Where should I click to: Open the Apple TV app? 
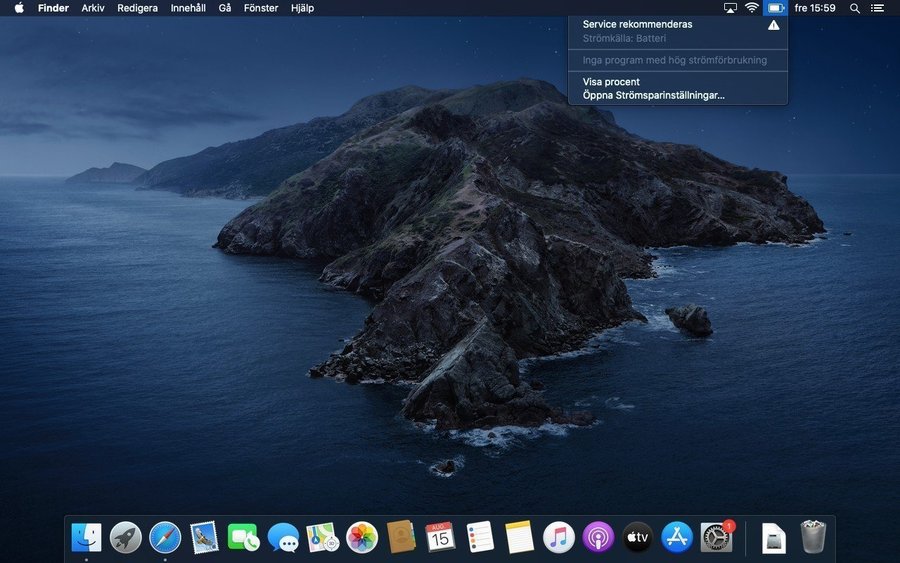pyautogui.click(x=638, y=537)
